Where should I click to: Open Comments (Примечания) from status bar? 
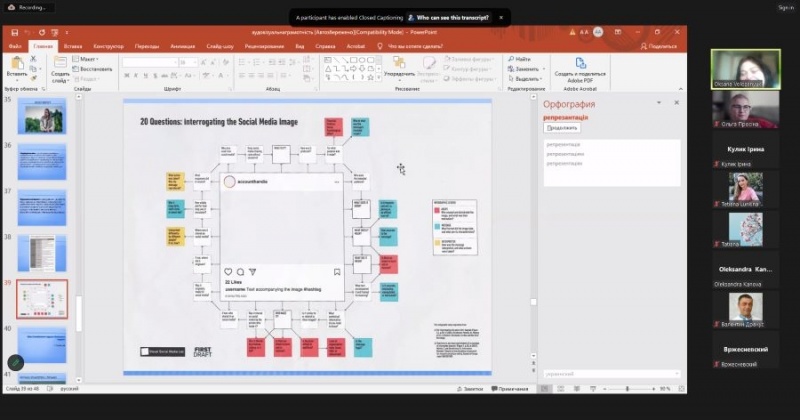coord(508,388)
